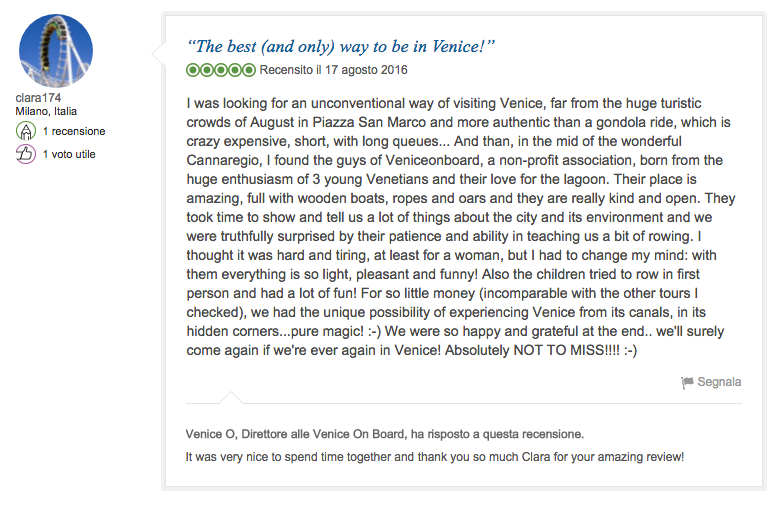The height and width of the screenshot is (509, 784).
Task: Open the clara174 username profile
Action: 41,97
